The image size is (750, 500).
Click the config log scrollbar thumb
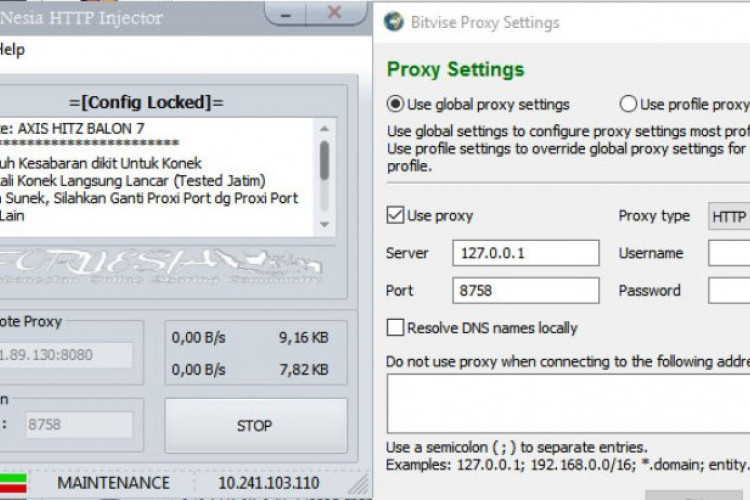tap(324, 160)
